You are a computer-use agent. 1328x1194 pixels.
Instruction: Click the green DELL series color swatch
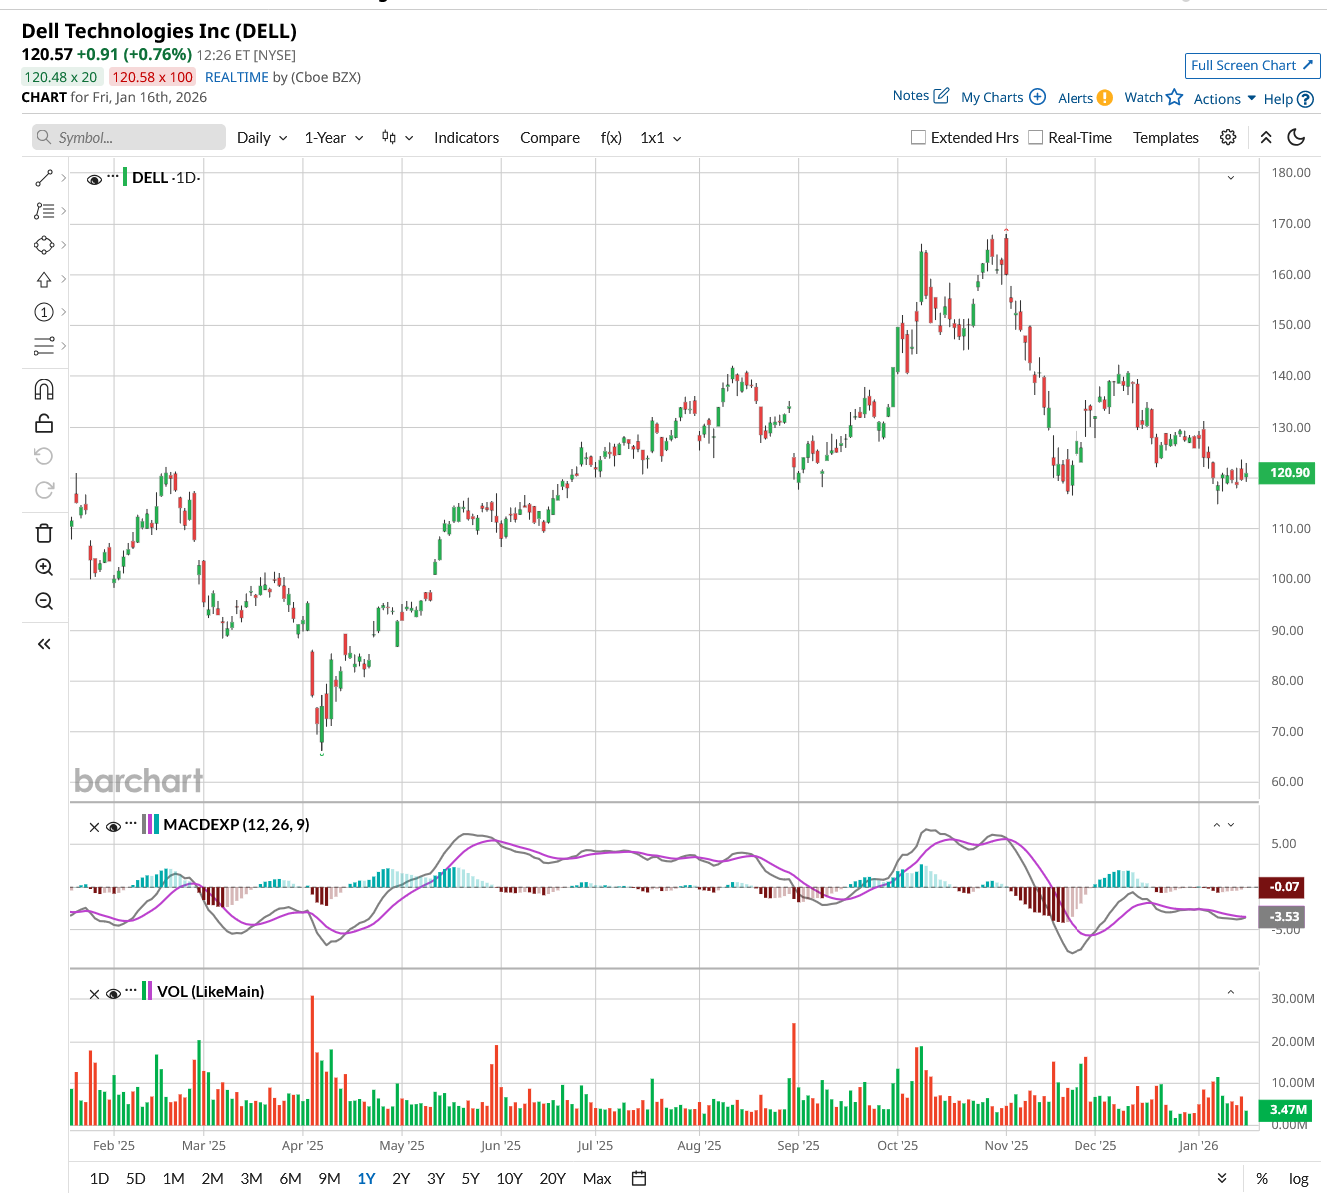(x=125, y=178)
